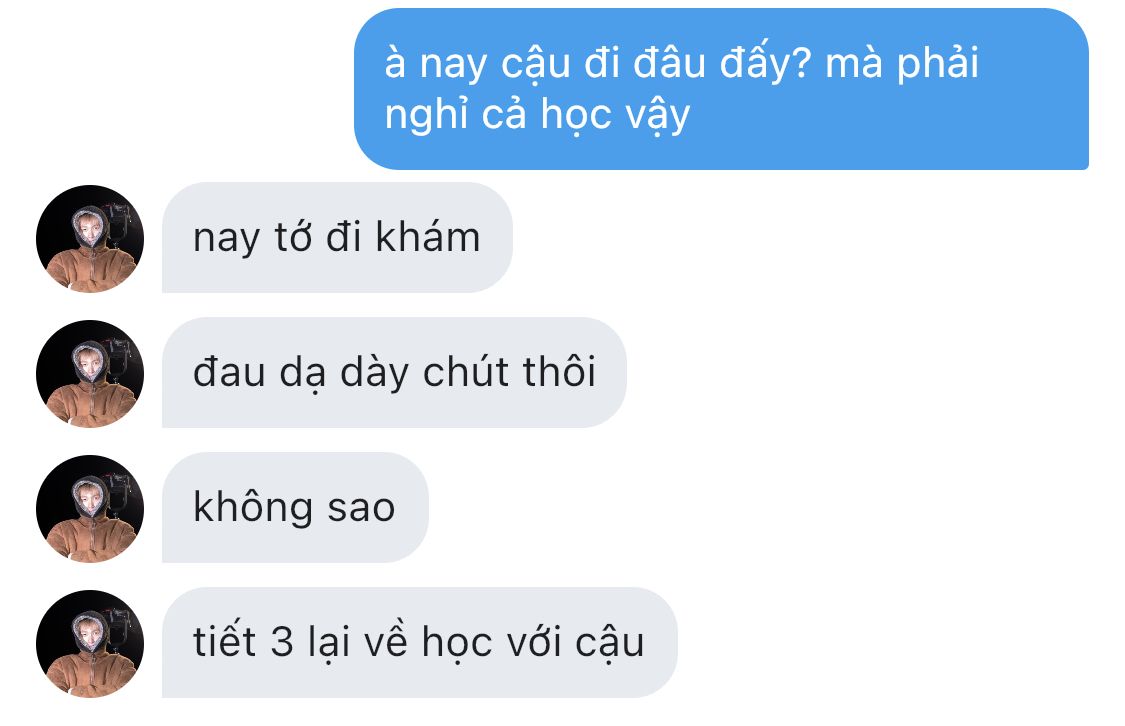Click the number 3 in the last message
This screenshot has width=1125, height=726.
(282, 642)
